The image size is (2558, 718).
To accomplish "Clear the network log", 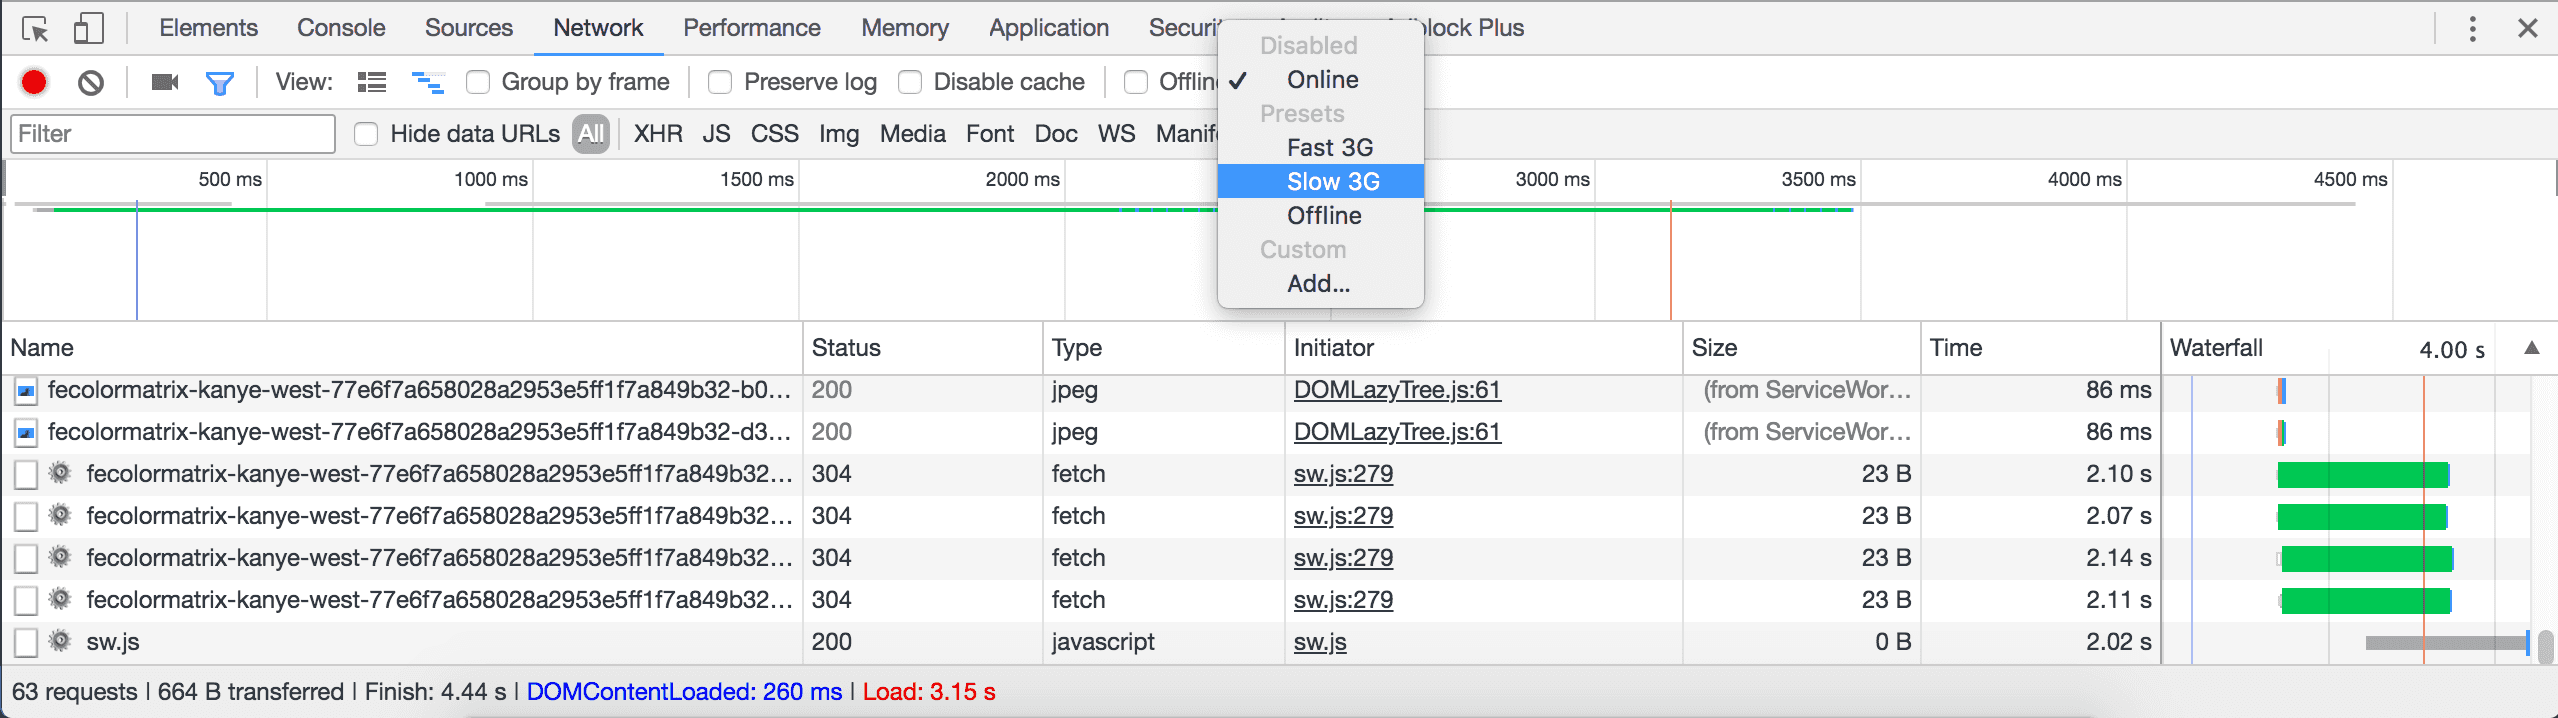I will [91, 82].
